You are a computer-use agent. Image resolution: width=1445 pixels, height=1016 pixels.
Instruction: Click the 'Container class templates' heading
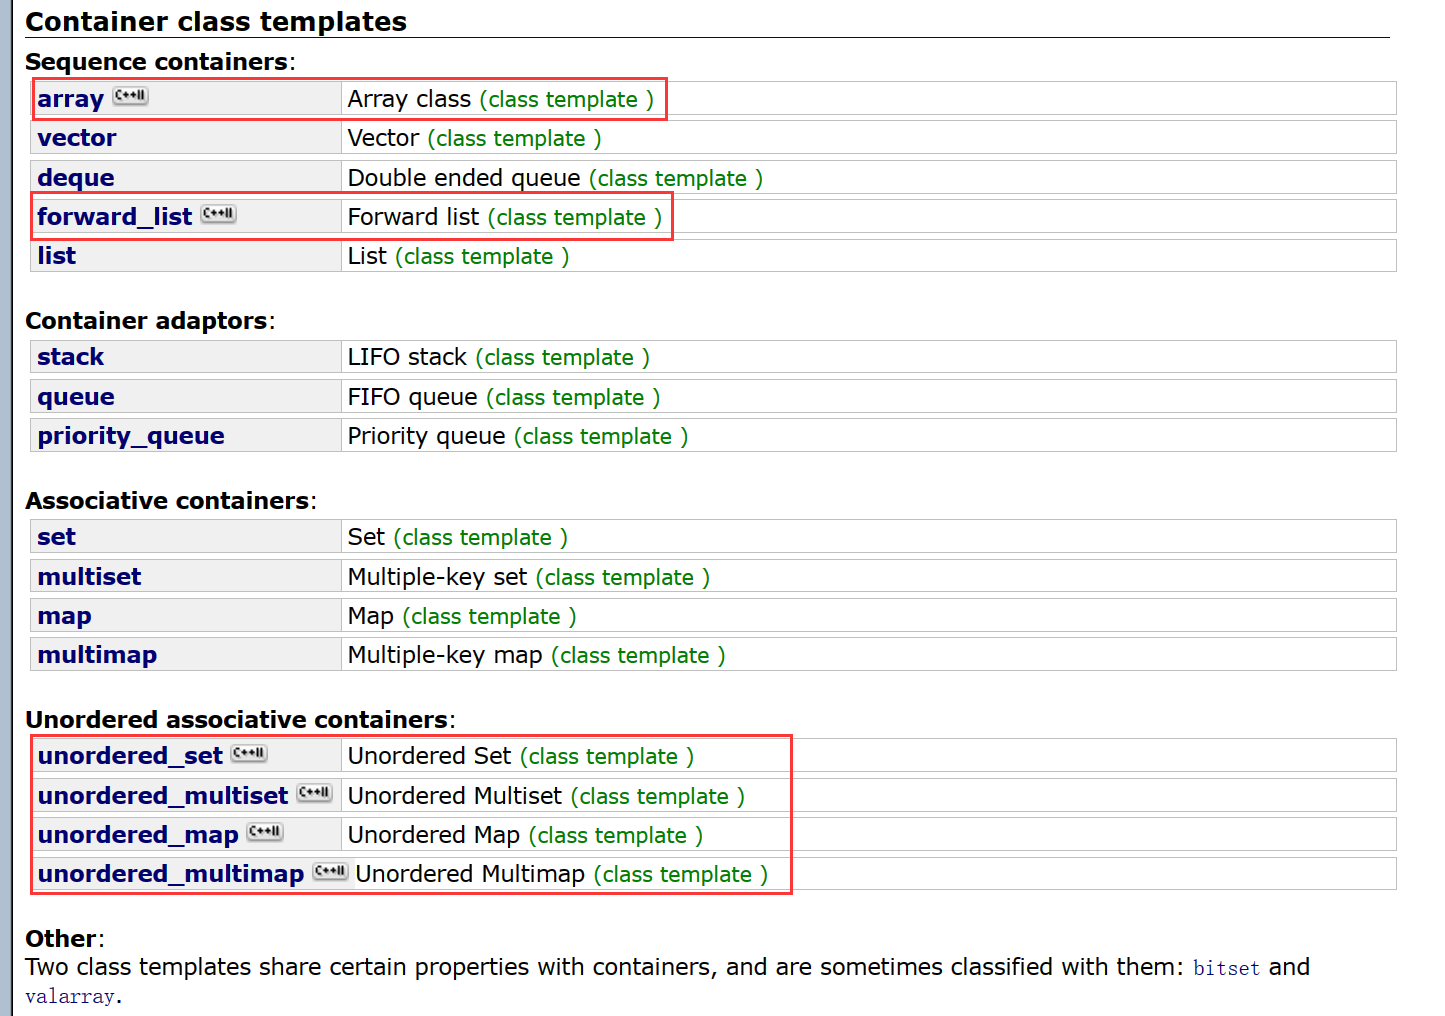click(x=216, y=22)
